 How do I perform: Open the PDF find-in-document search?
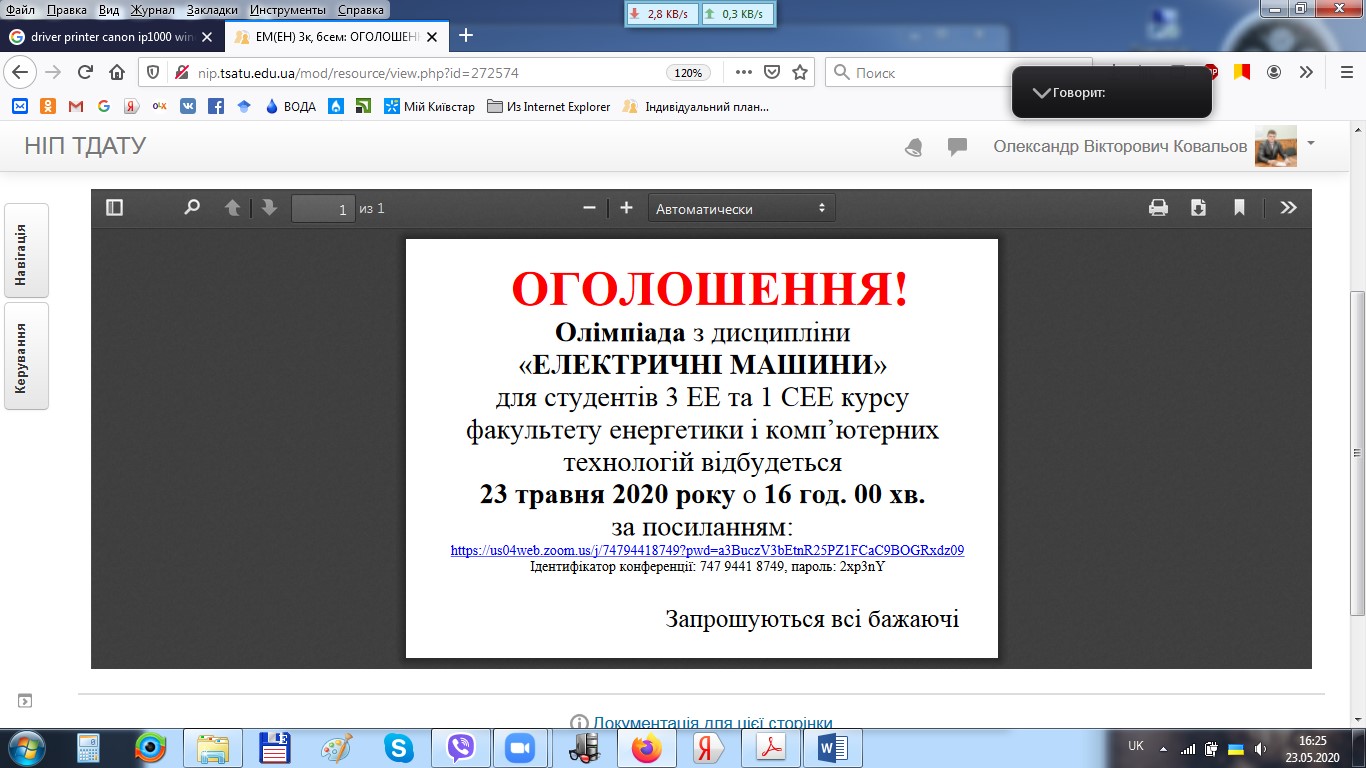(x=192, y=208)
